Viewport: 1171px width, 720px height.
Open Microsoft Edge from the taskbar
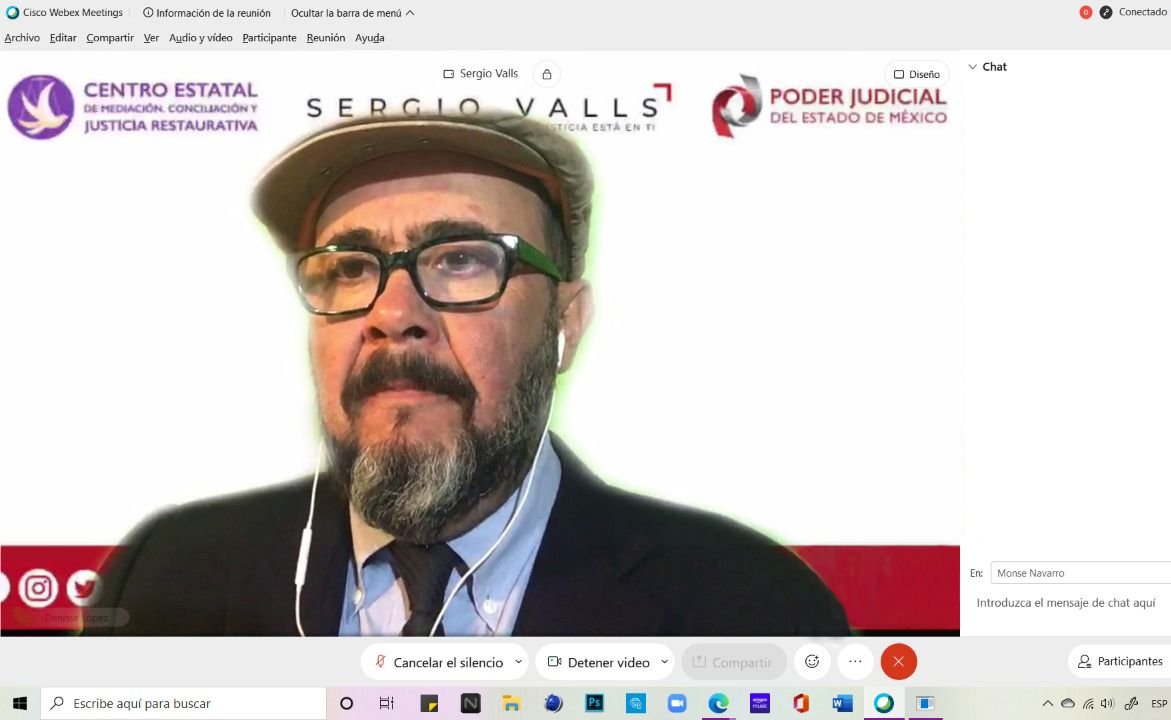[718, 703]
